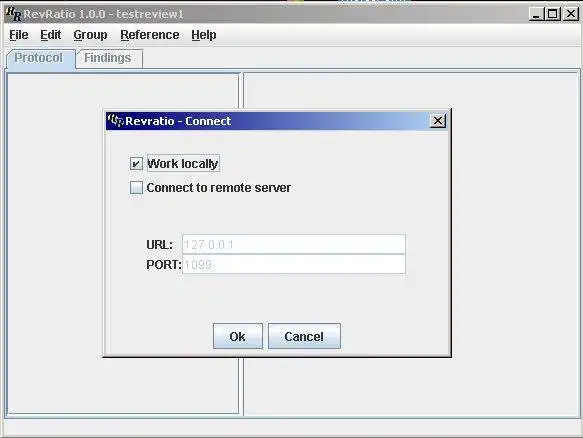This screenshot has width=583, height=438.
Task: Open the File menu
Action: (19, 35)
